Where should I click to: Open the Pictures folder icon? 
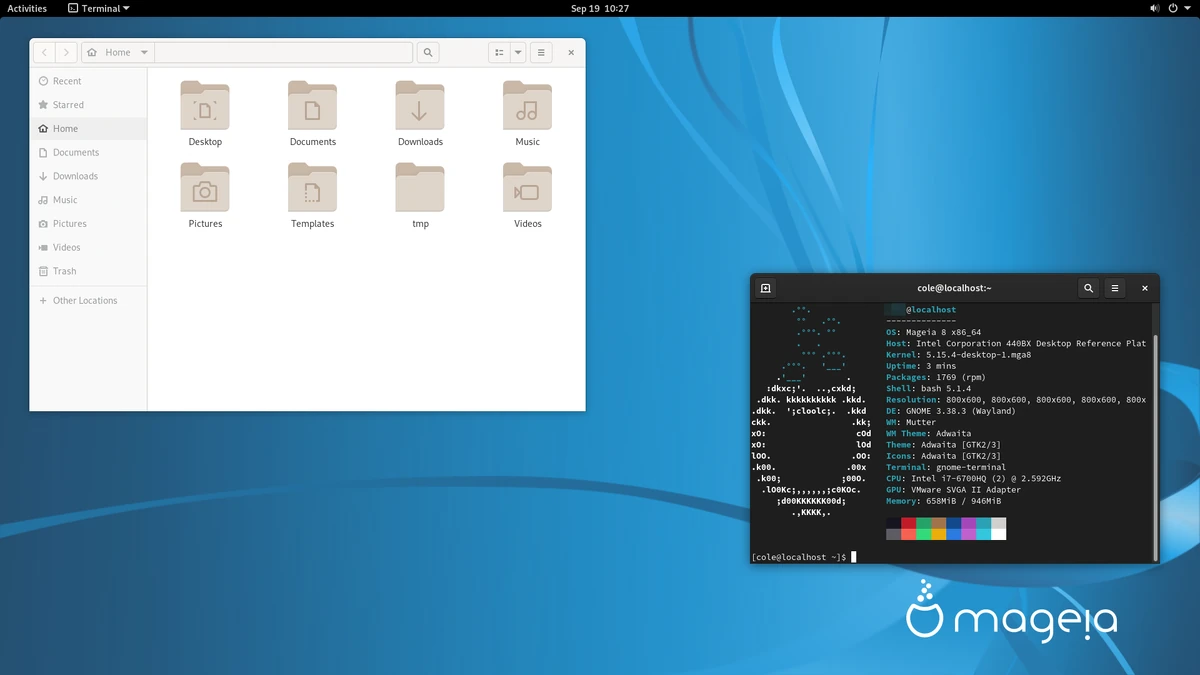point(205,188)
